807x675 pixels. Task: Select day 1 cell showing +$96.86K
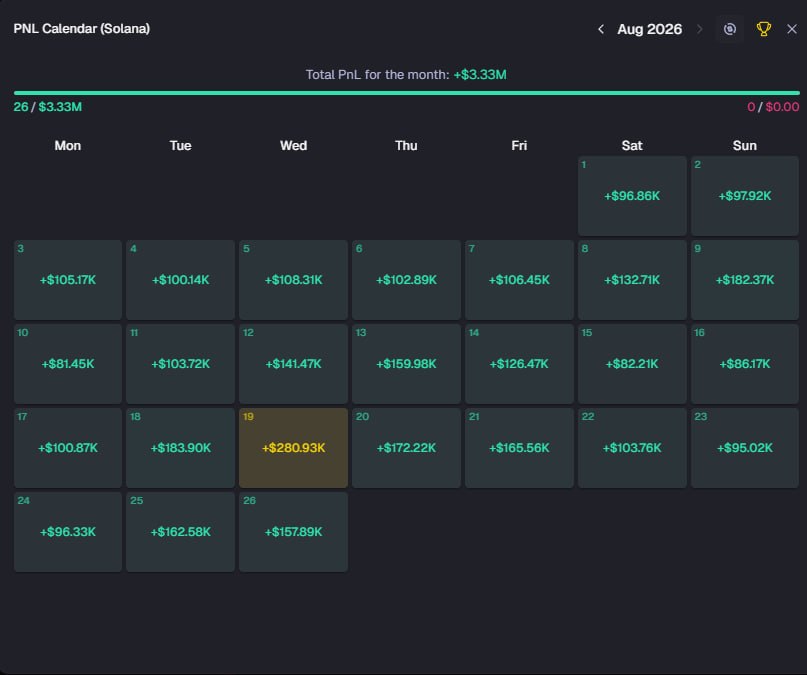coord(632,196)
